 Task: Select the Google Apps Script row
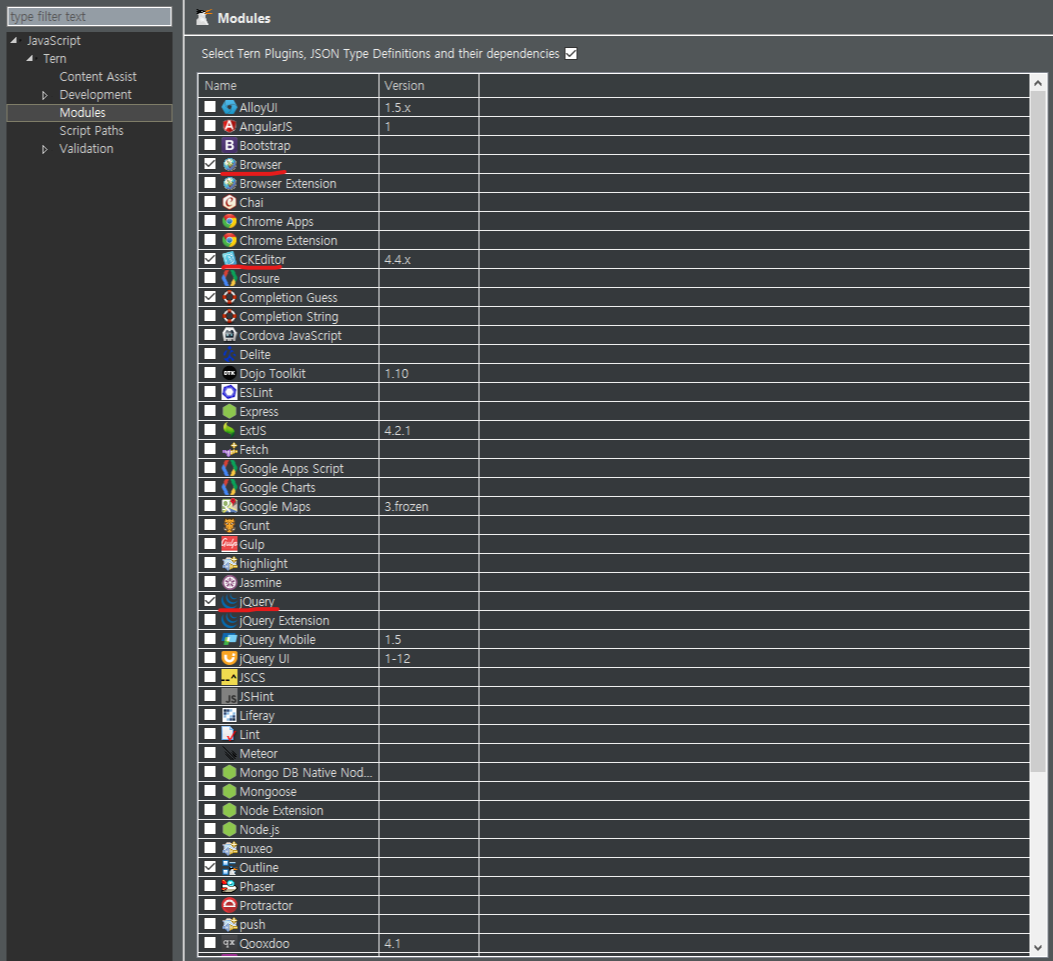[x=613, y=468]
